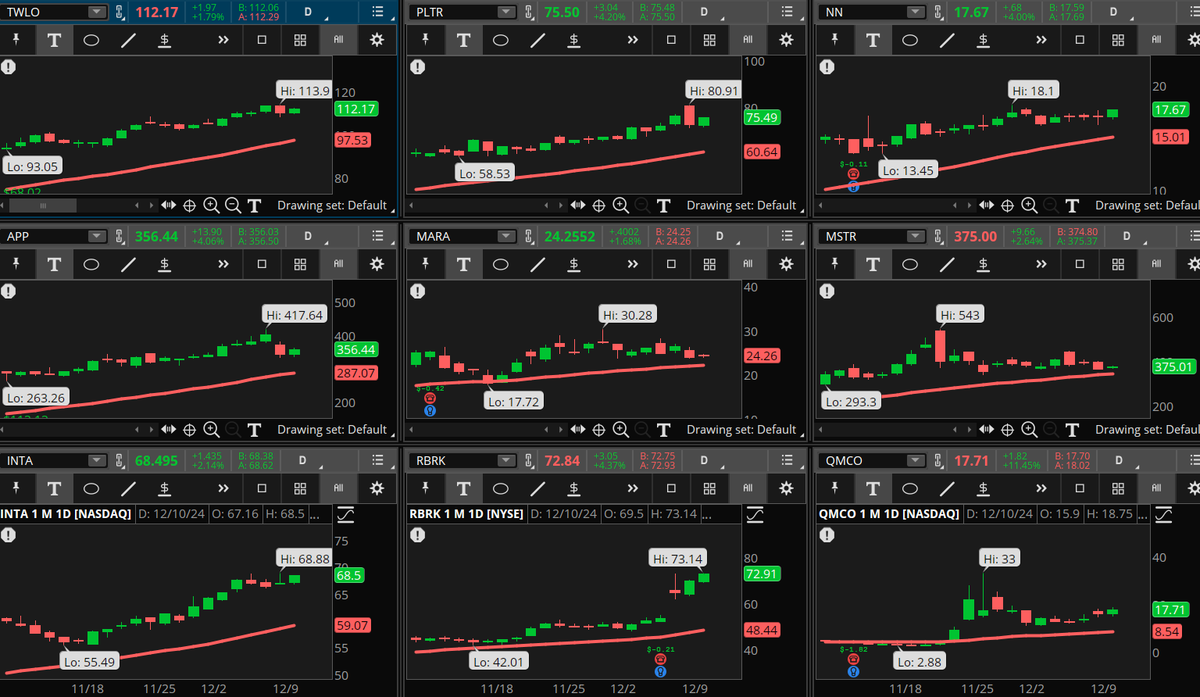Click the warning exclamation icon on APP chart
Screen dimensions: 1200x697
[x=9, y=292]
